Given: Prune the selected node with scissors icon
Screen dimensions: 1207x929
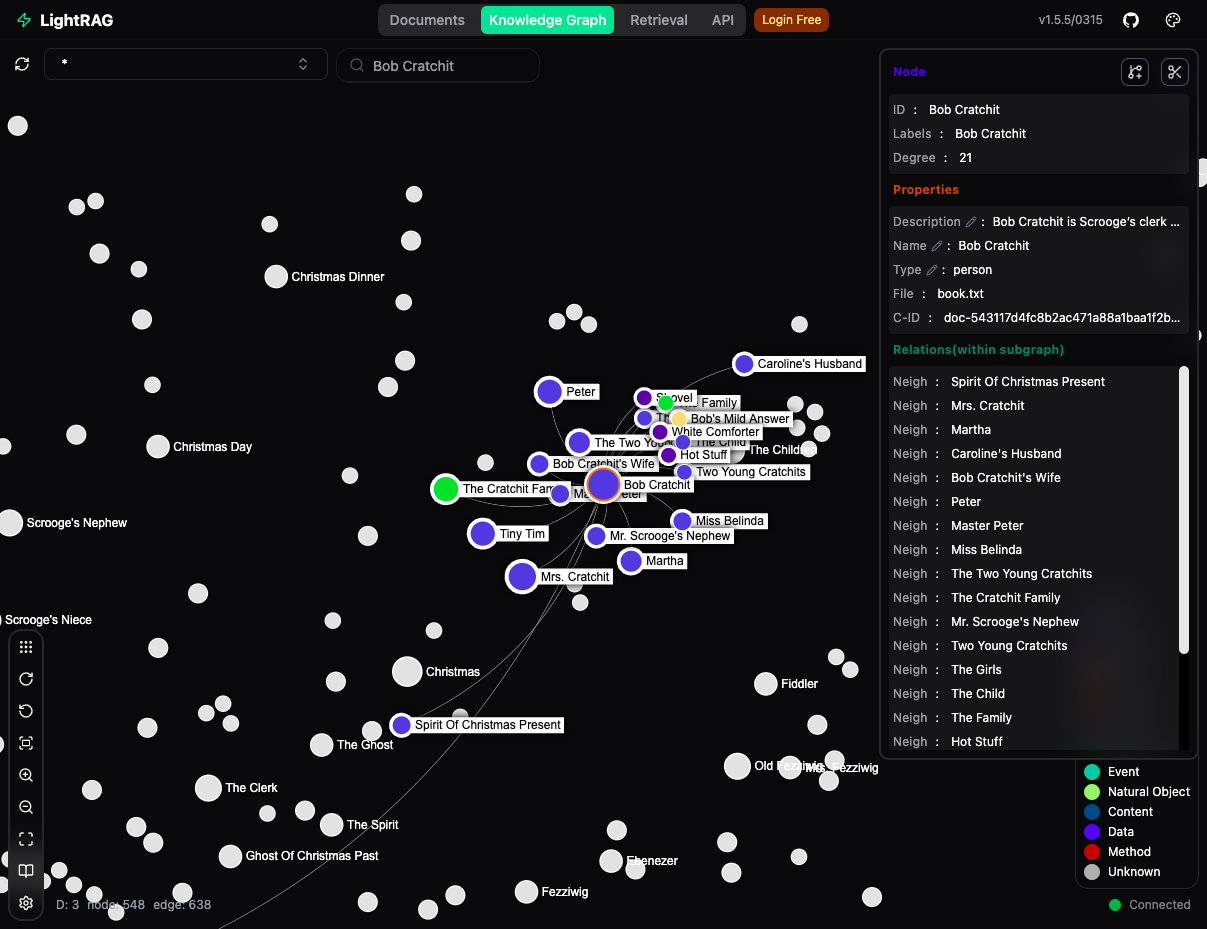Looking at the screenshot, I should [1174, 72].
